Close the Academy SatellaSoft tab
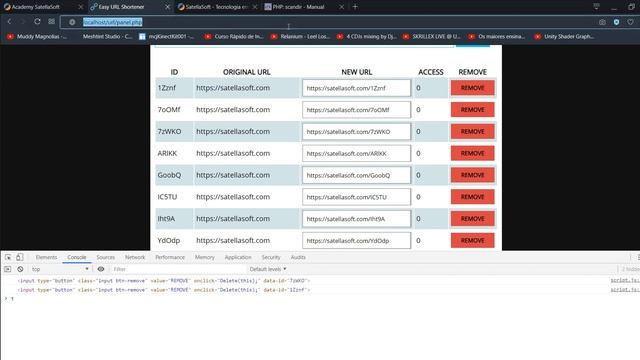Viewport: 640px width, 360px height. click(80, 7)
